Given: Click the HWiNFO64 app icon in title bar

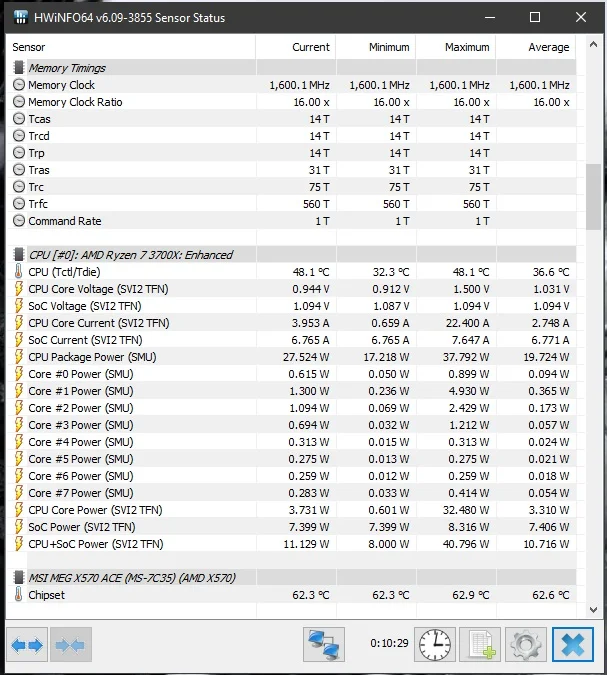Looking at the screenshot, I should [20, 17].
